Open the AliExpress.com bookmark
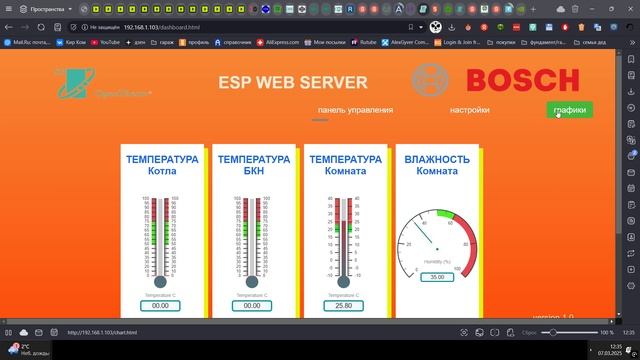Image resolution: width=640 pixels, height=360 pixels. click(278, 42)
